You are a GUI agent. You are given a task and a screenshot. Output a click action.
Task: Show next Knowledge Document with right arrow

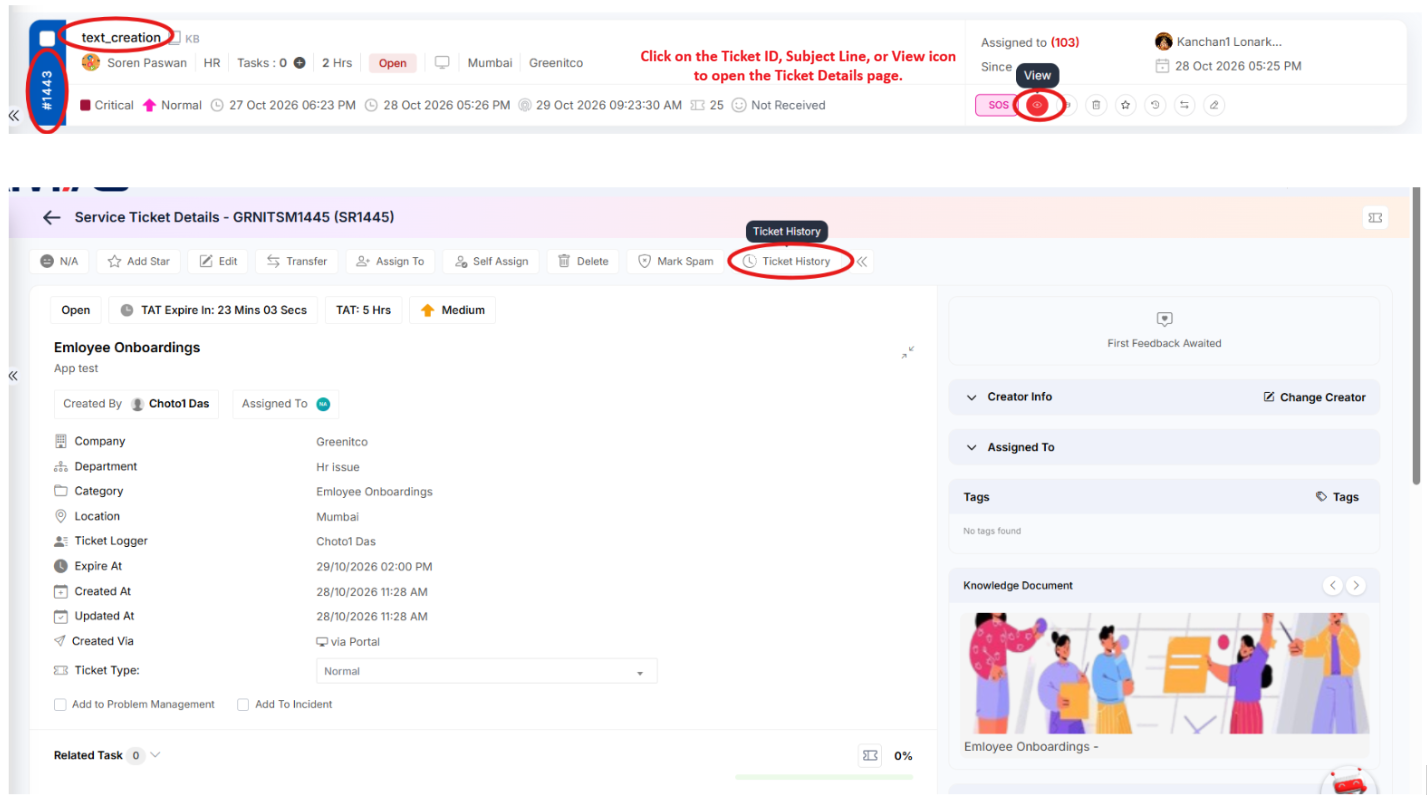1355,585
